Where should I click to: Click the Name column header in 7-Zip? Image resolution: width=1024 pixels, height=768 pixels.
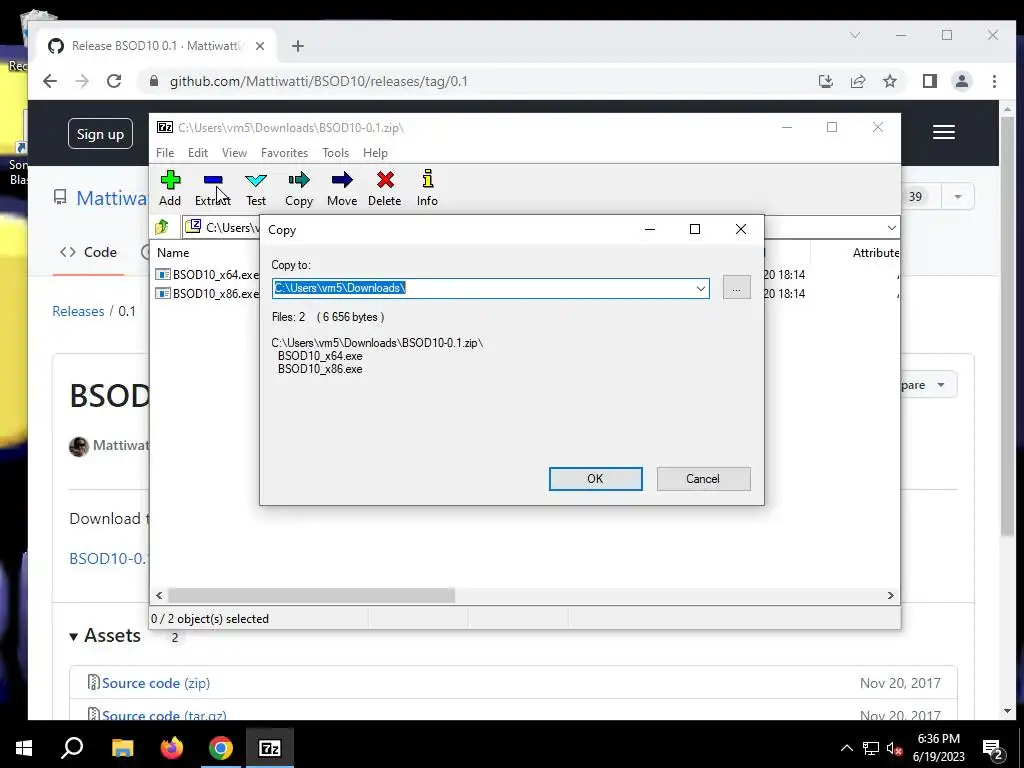pos(172,253)
